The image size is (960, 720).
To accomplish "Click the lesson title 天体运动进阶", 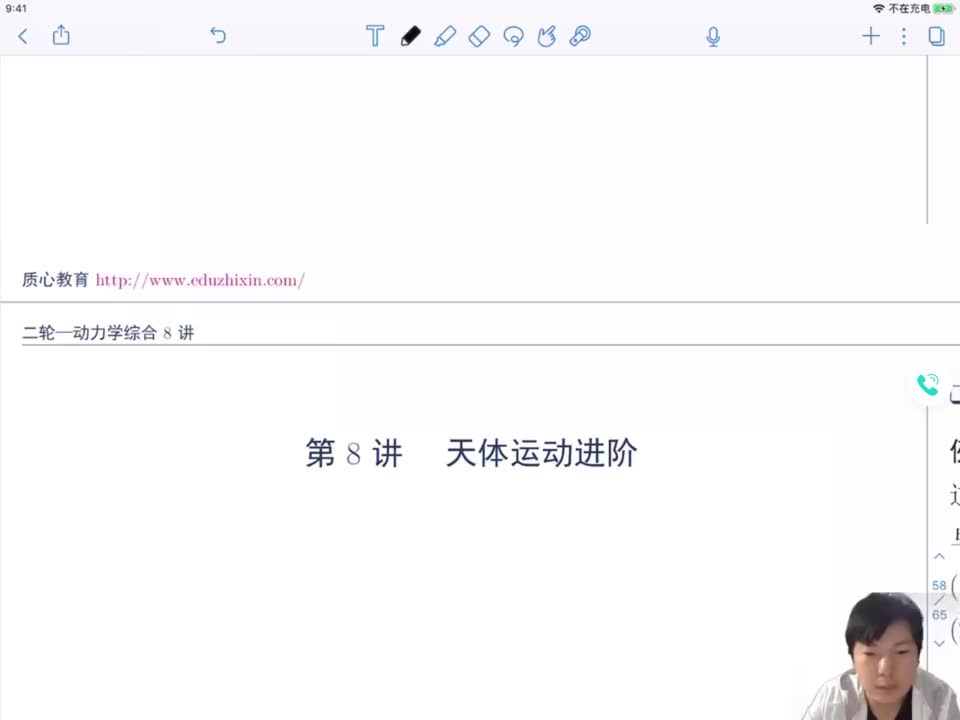I will pyautogui.click(x=541, y=454).
